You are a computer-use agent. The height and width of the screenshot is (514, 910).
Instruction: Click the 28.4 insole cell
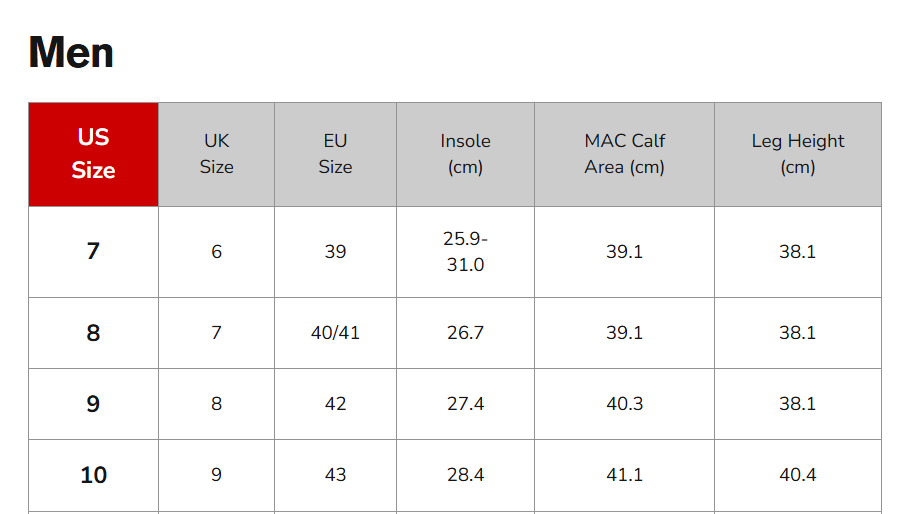(465, 475)
